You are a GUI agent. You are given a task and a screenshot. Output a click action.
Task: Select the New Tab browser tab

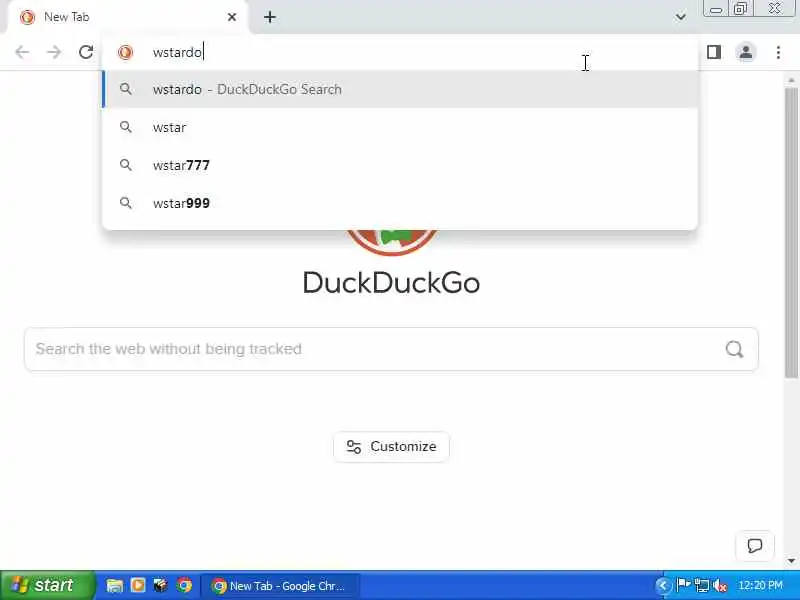[x=127, y=17]
